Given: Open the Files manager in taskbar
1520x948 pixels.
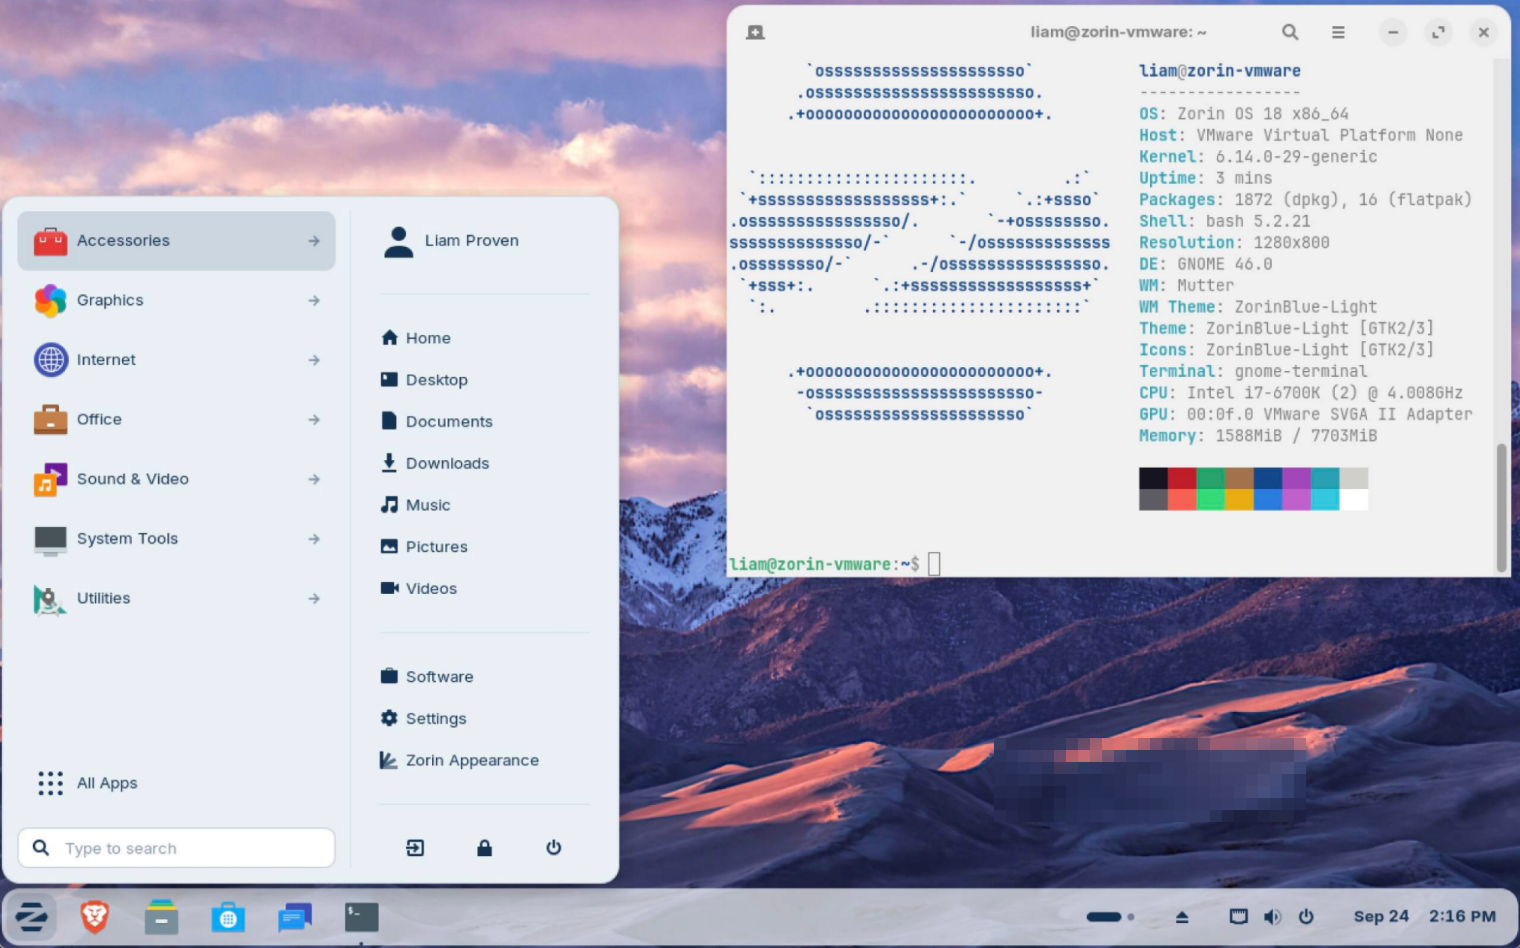Looking at the screenshot, I should (161, 916).
